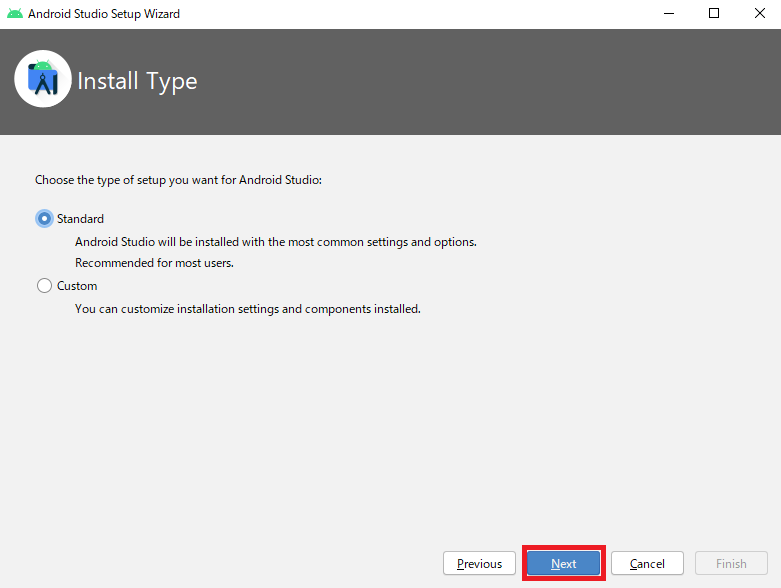This screenshot has height=588, width=781.
Task: Click the "You can customize installation settings" description
Action: pyautogui.click(x=247, y=309)
